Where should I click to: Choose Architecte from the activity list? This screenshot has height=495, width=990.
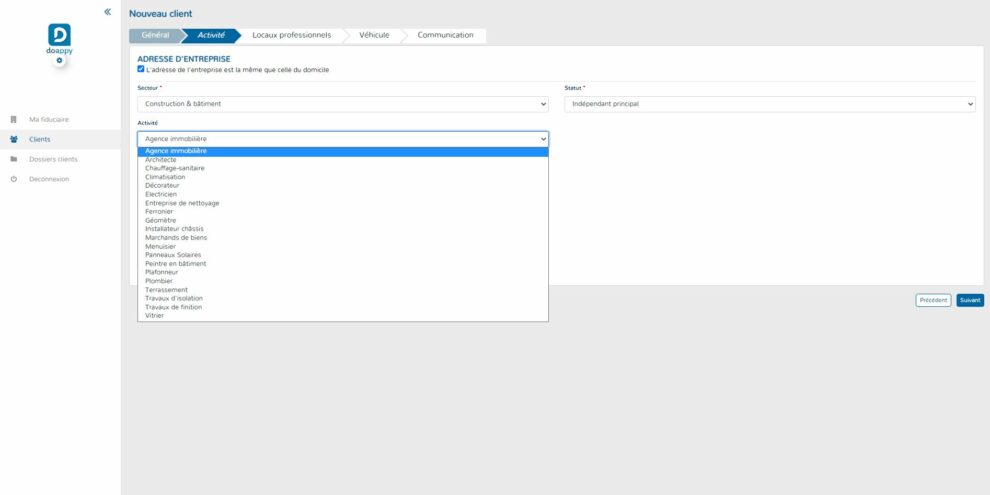click(x=161, y=160)
